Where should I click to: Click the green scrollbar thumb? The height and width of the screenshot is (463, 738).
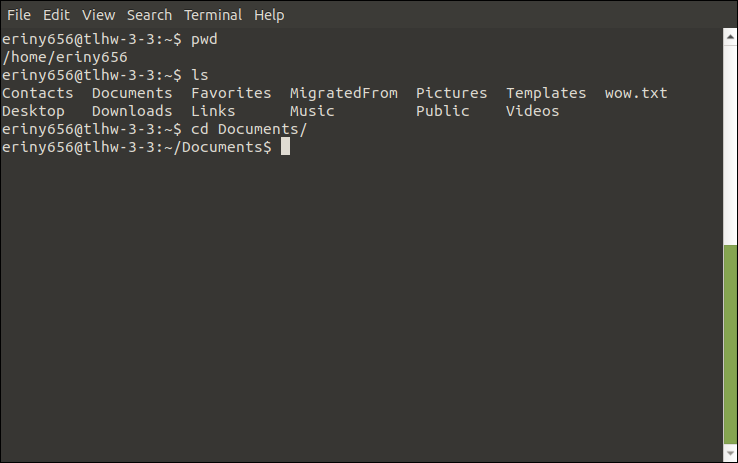tap(730, 344)
